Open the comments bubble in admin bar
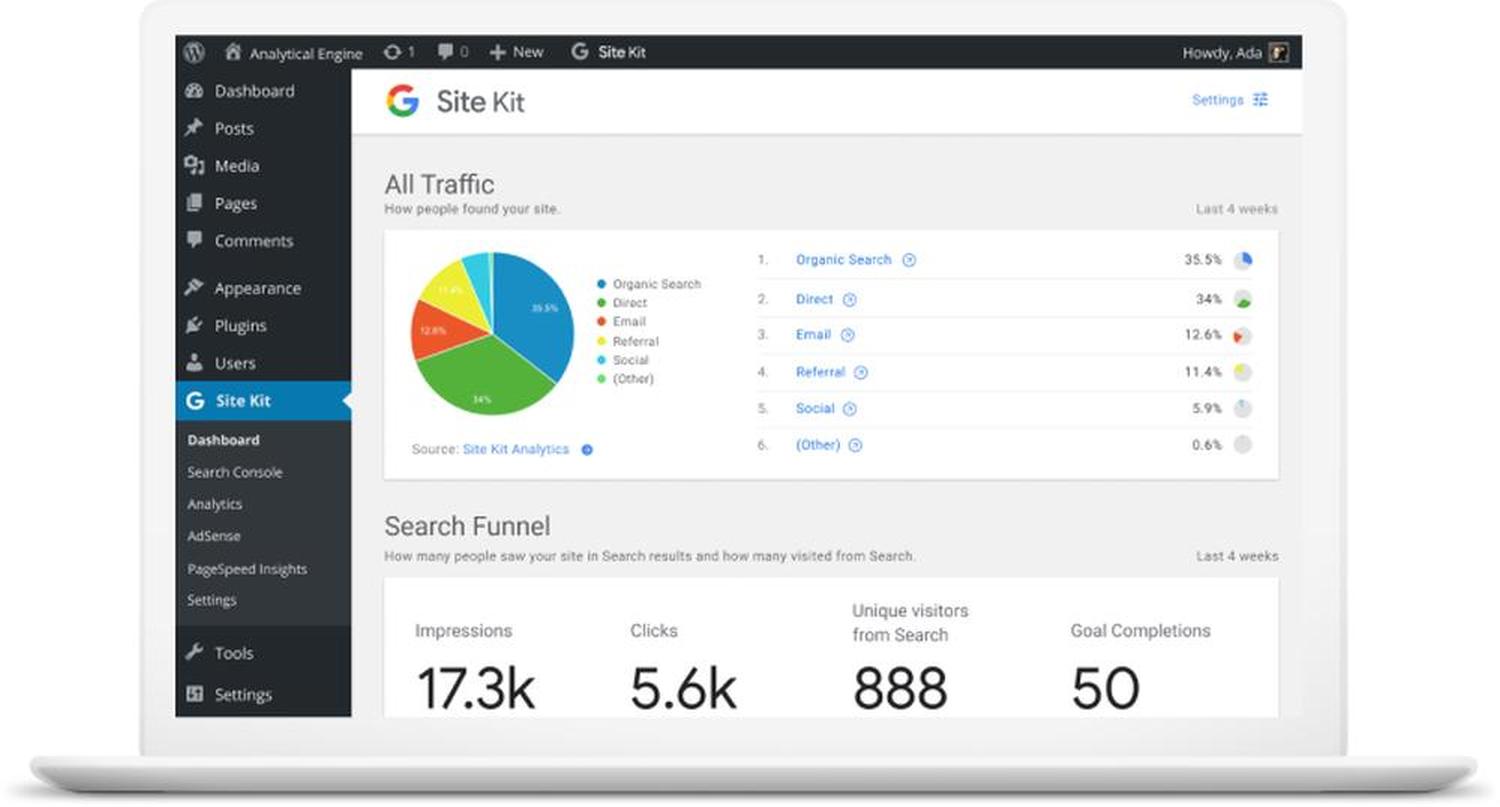1500x807 pixels. (x=446, y=52)
